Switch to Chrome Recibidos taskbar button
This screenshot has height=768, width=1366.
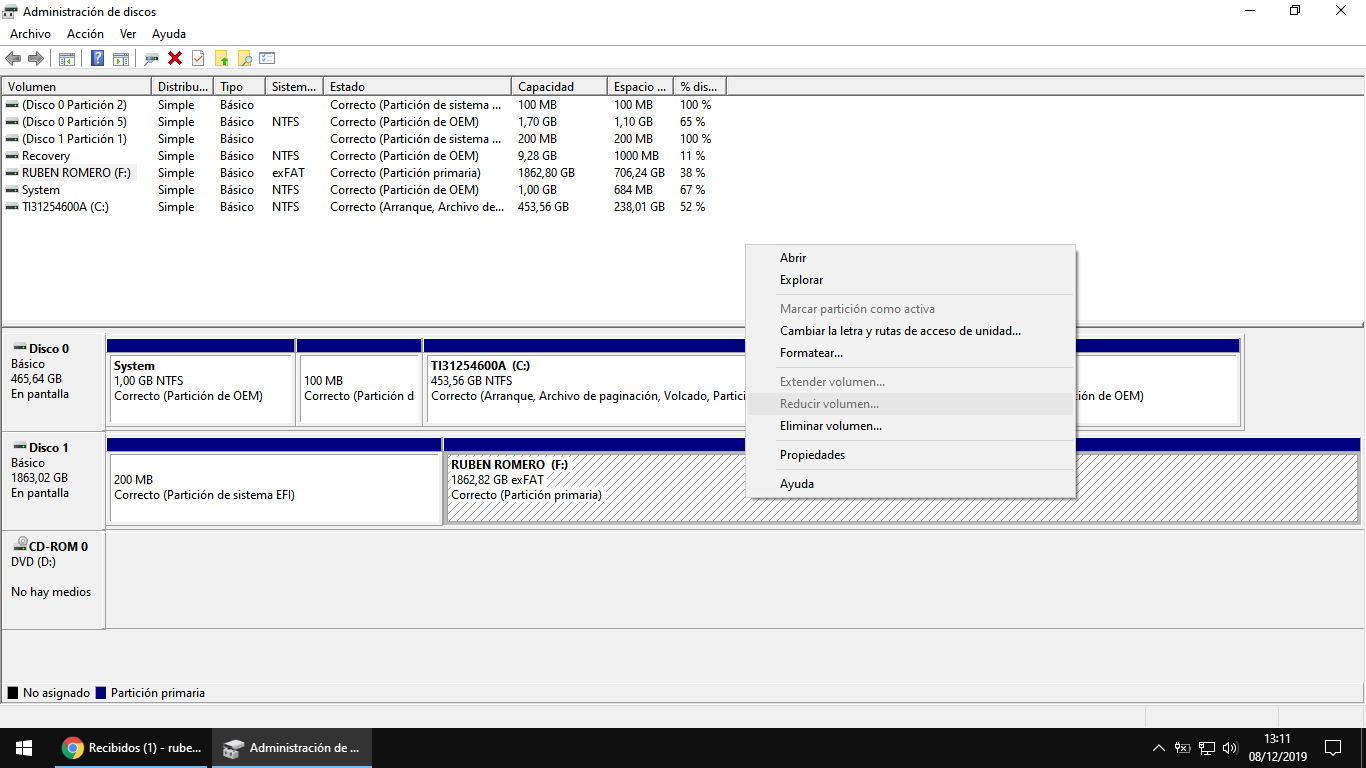(130, 748)
